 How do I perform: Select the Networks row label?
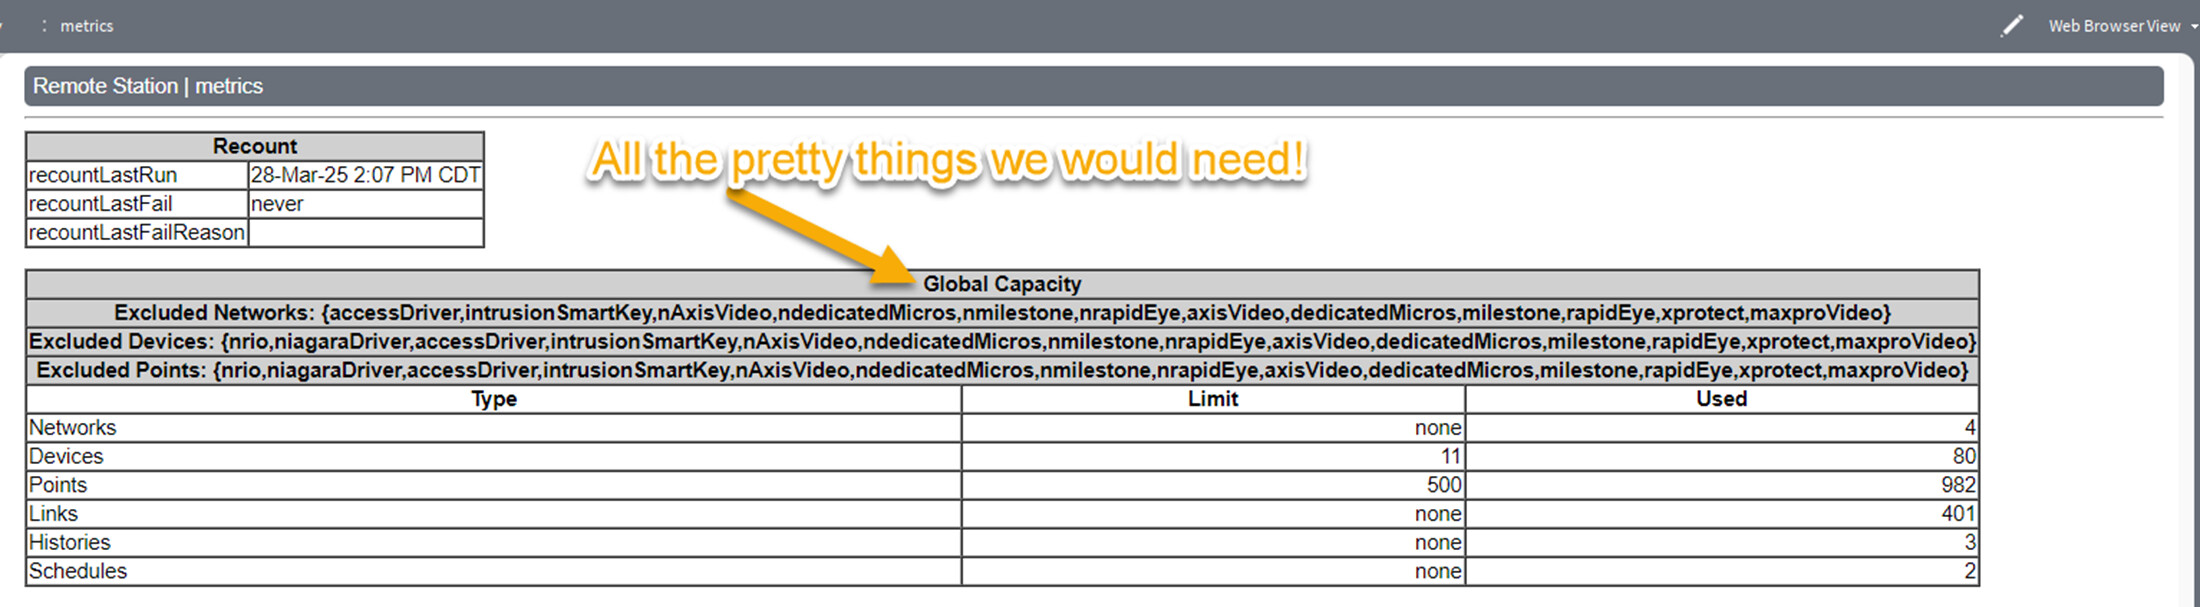[x=73, y=428]
